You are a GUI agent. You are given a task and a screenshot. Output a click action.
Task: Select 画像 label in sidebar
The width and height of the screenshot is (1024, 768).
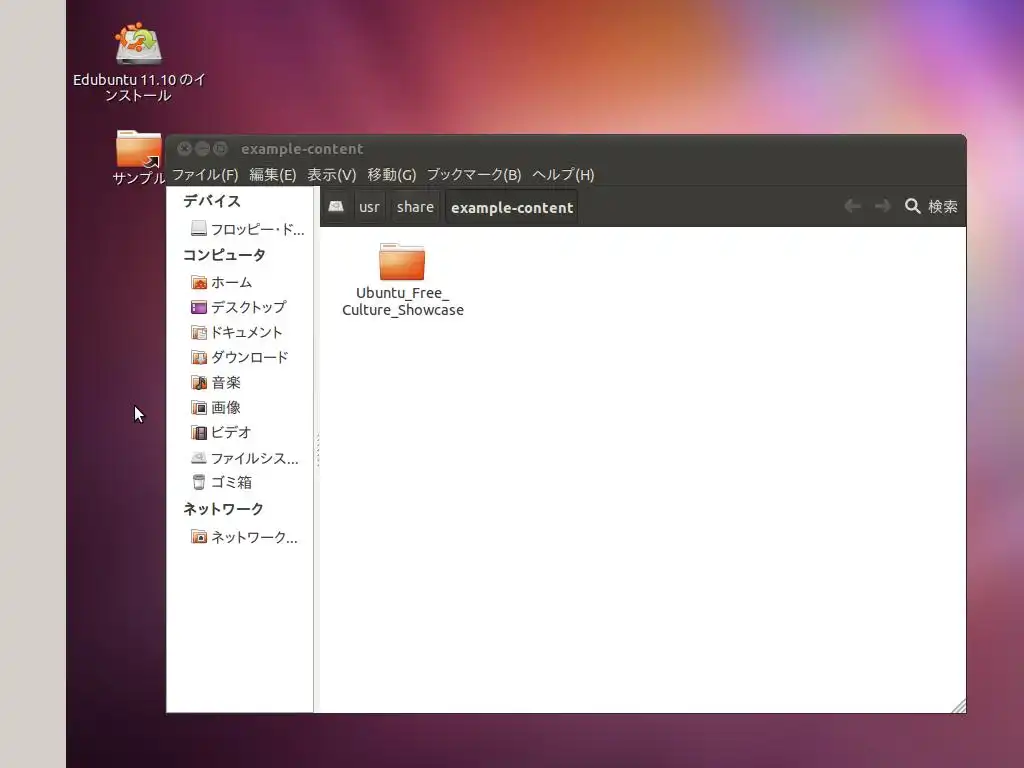(226, 408)
